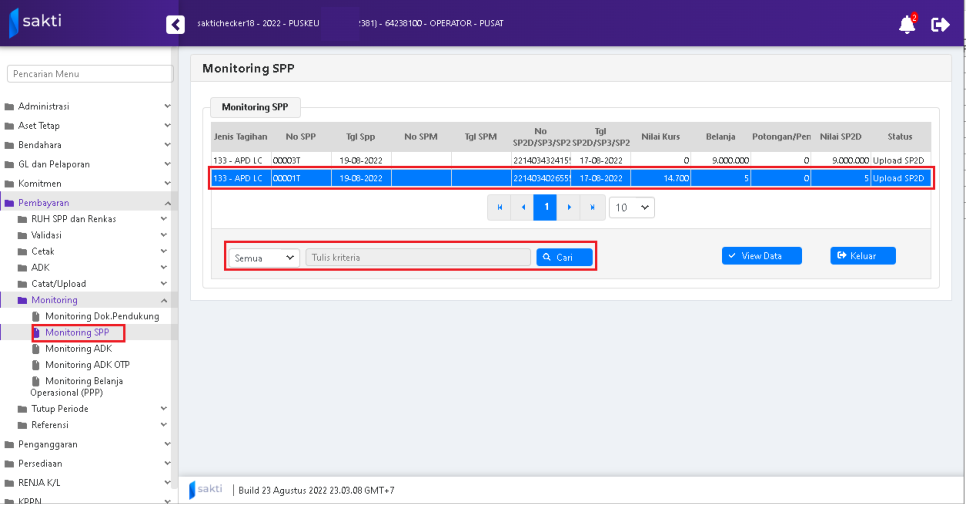Click the Cari search button

coord(564,257)
